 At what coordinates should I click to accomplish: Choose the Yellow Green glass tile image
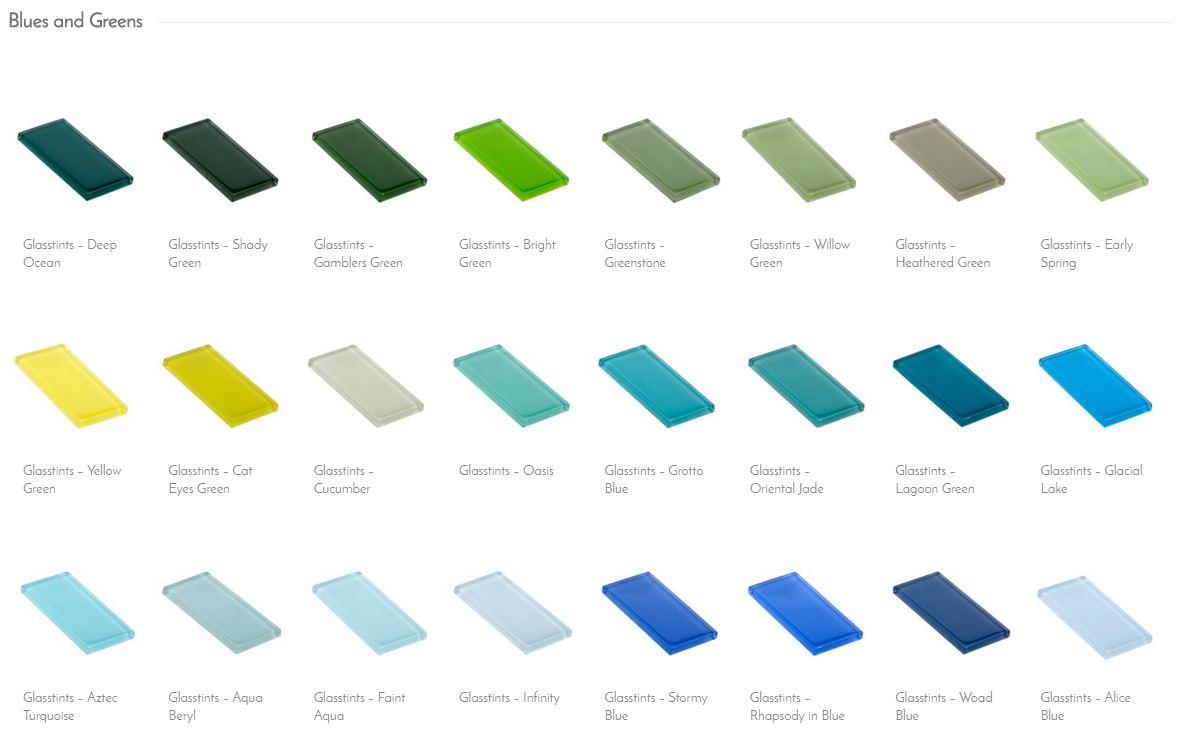click(x=71, y=386)
